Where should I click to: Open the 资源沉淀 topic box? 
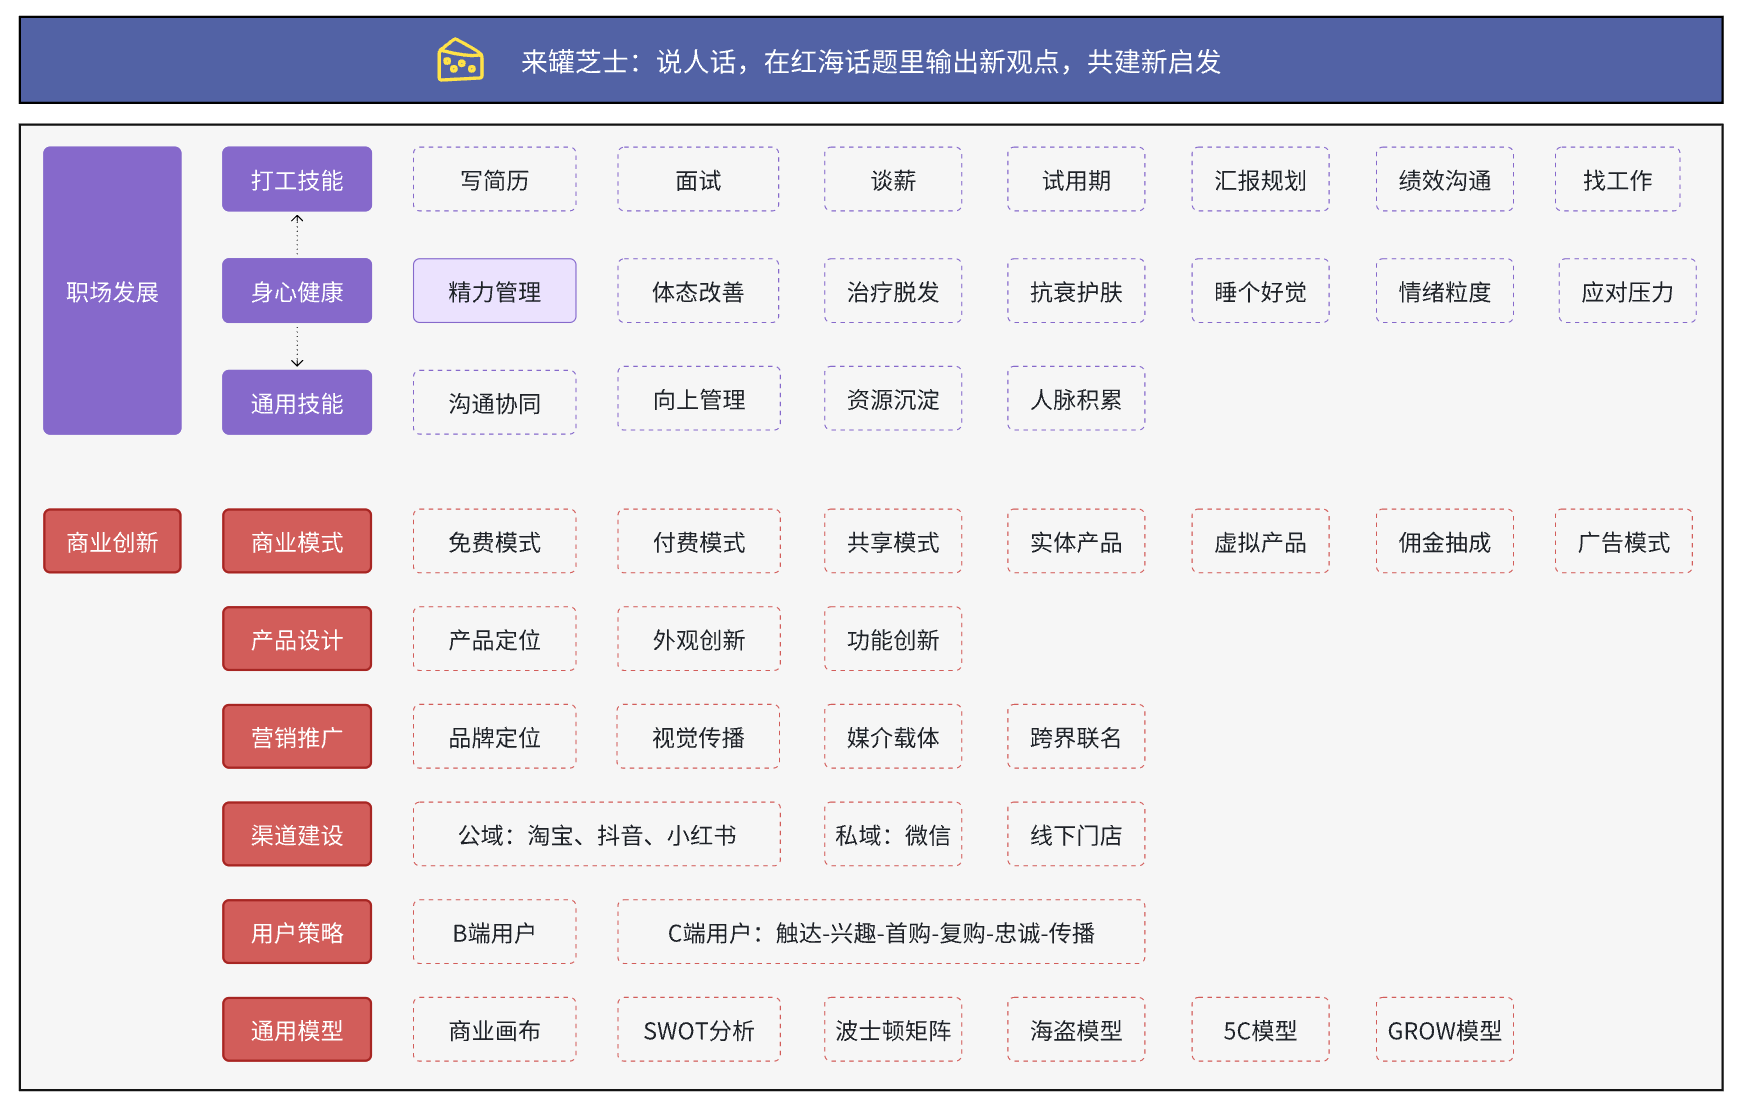tap(893, 399)
